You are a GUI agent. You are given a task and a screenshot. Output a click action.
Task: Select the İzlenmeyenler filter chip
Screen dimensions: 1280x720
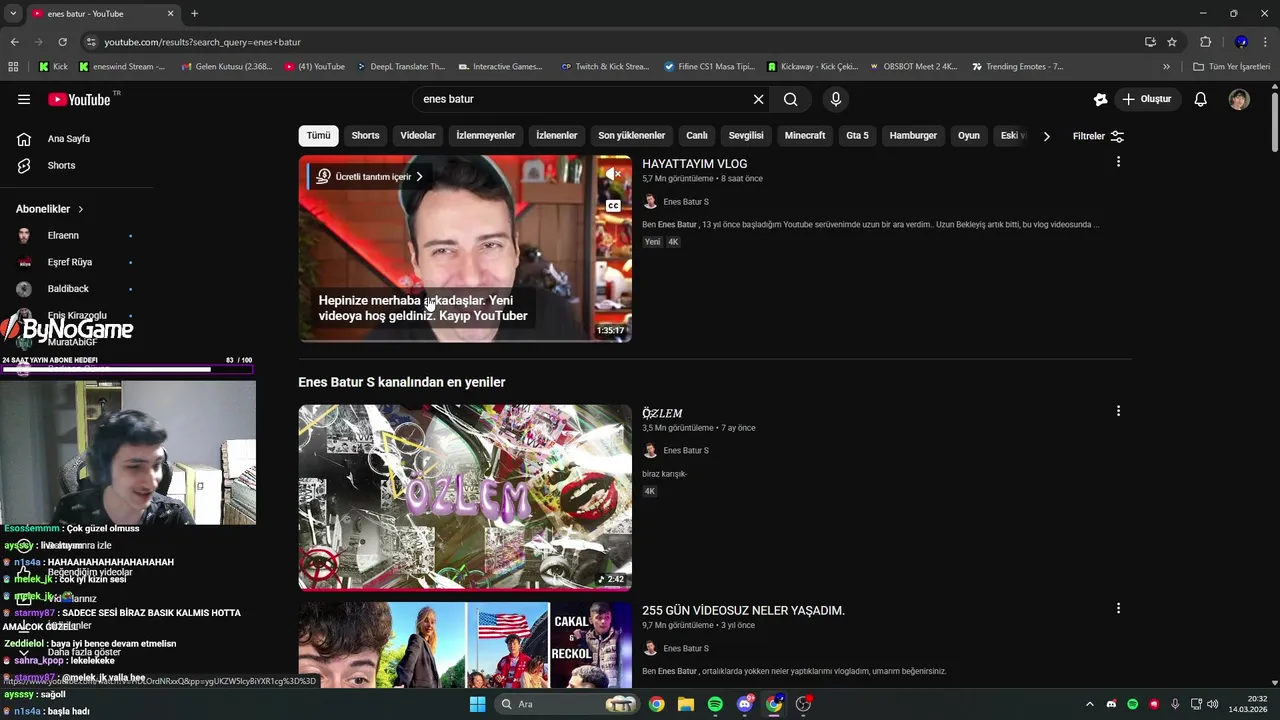(486, 136)
